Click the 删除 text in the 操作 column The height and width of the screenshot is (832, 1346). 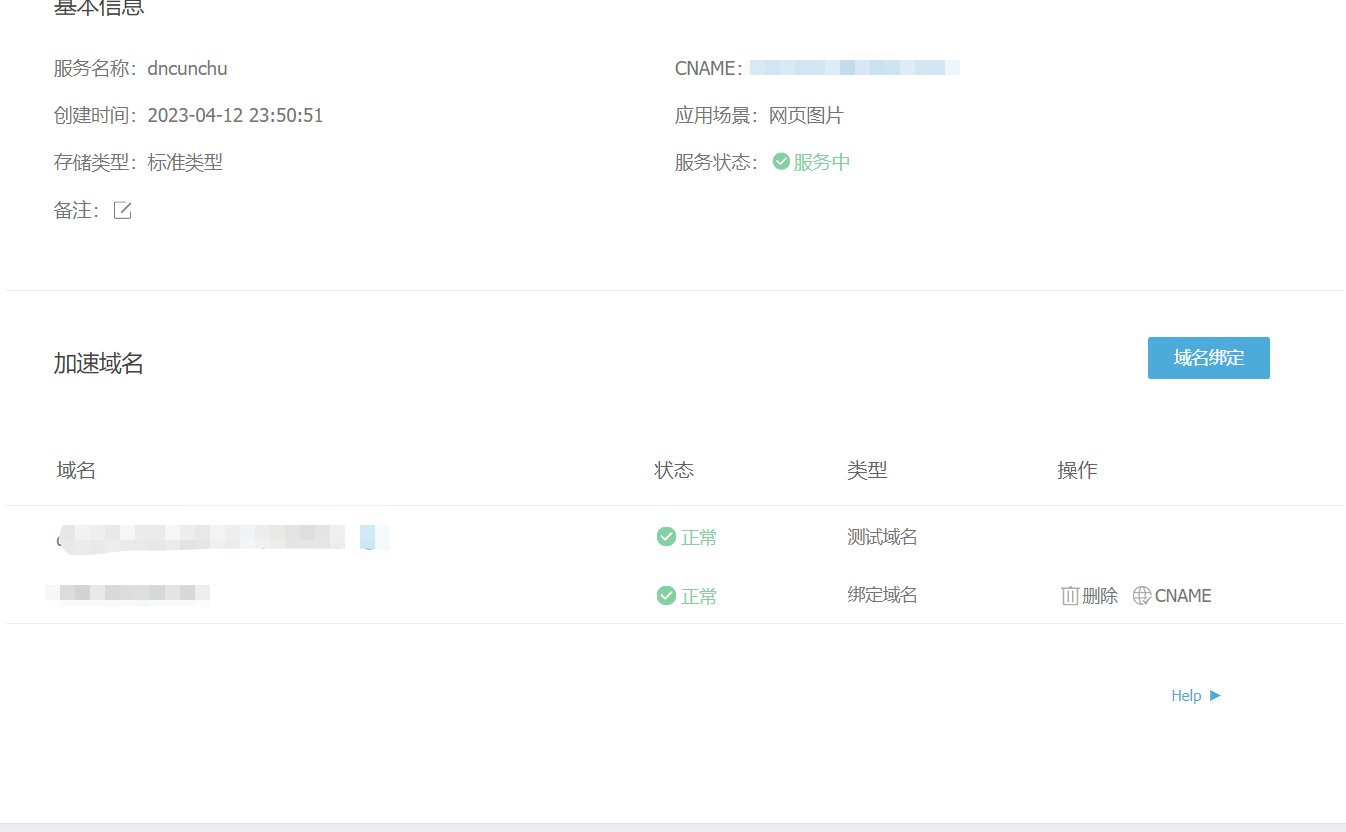click(x=1100, y=596)
